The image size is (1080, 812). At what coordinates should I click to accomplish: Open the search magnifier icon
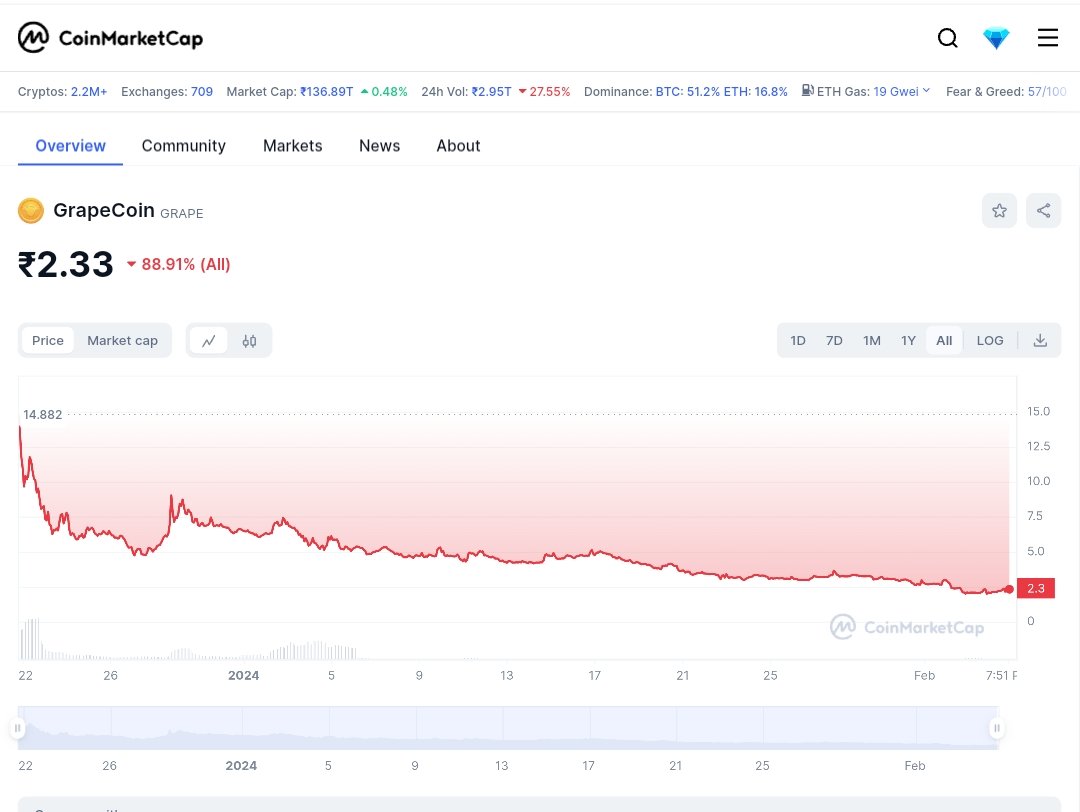pyautogui.click(x=948, y=38)
